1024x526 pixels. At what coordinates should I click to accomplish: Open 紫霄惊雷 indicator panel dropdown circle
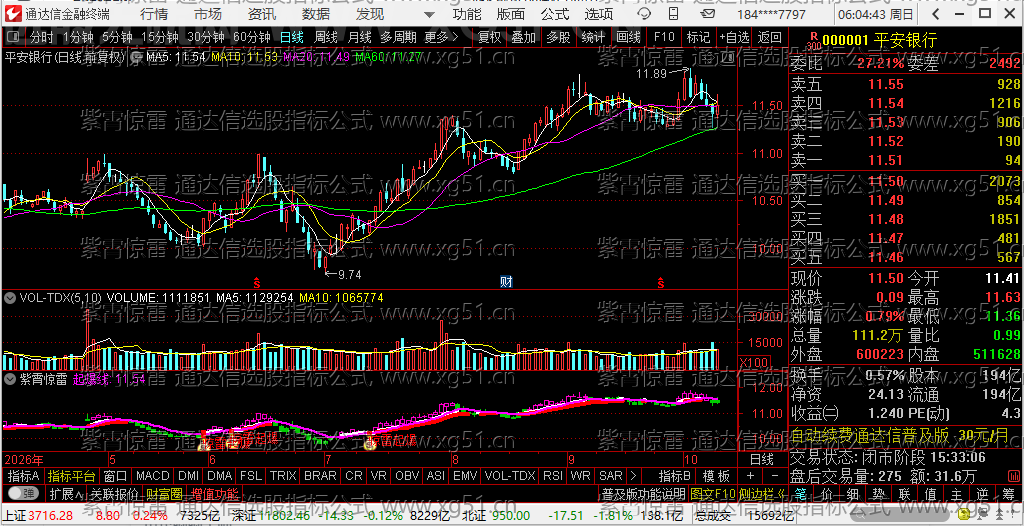coord(10,378)
